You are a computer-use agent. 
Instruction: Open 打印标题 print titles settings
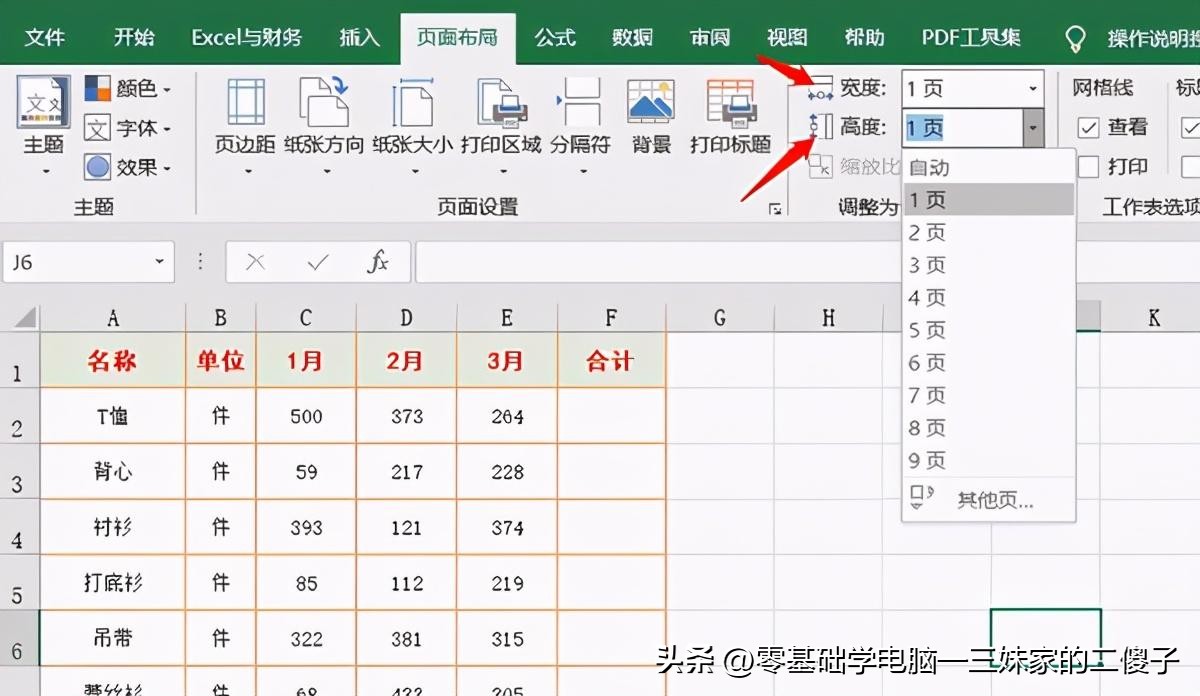point(730,105)
